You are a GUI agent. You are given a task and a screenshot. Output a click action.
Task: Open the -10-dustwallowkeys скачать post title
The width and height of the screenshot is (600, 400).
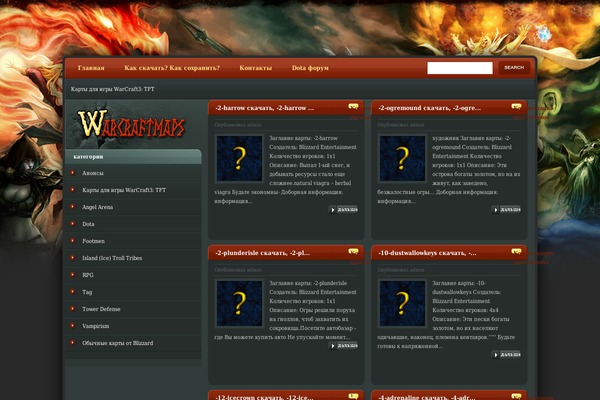pyautogui.click(x=427, y=253)
